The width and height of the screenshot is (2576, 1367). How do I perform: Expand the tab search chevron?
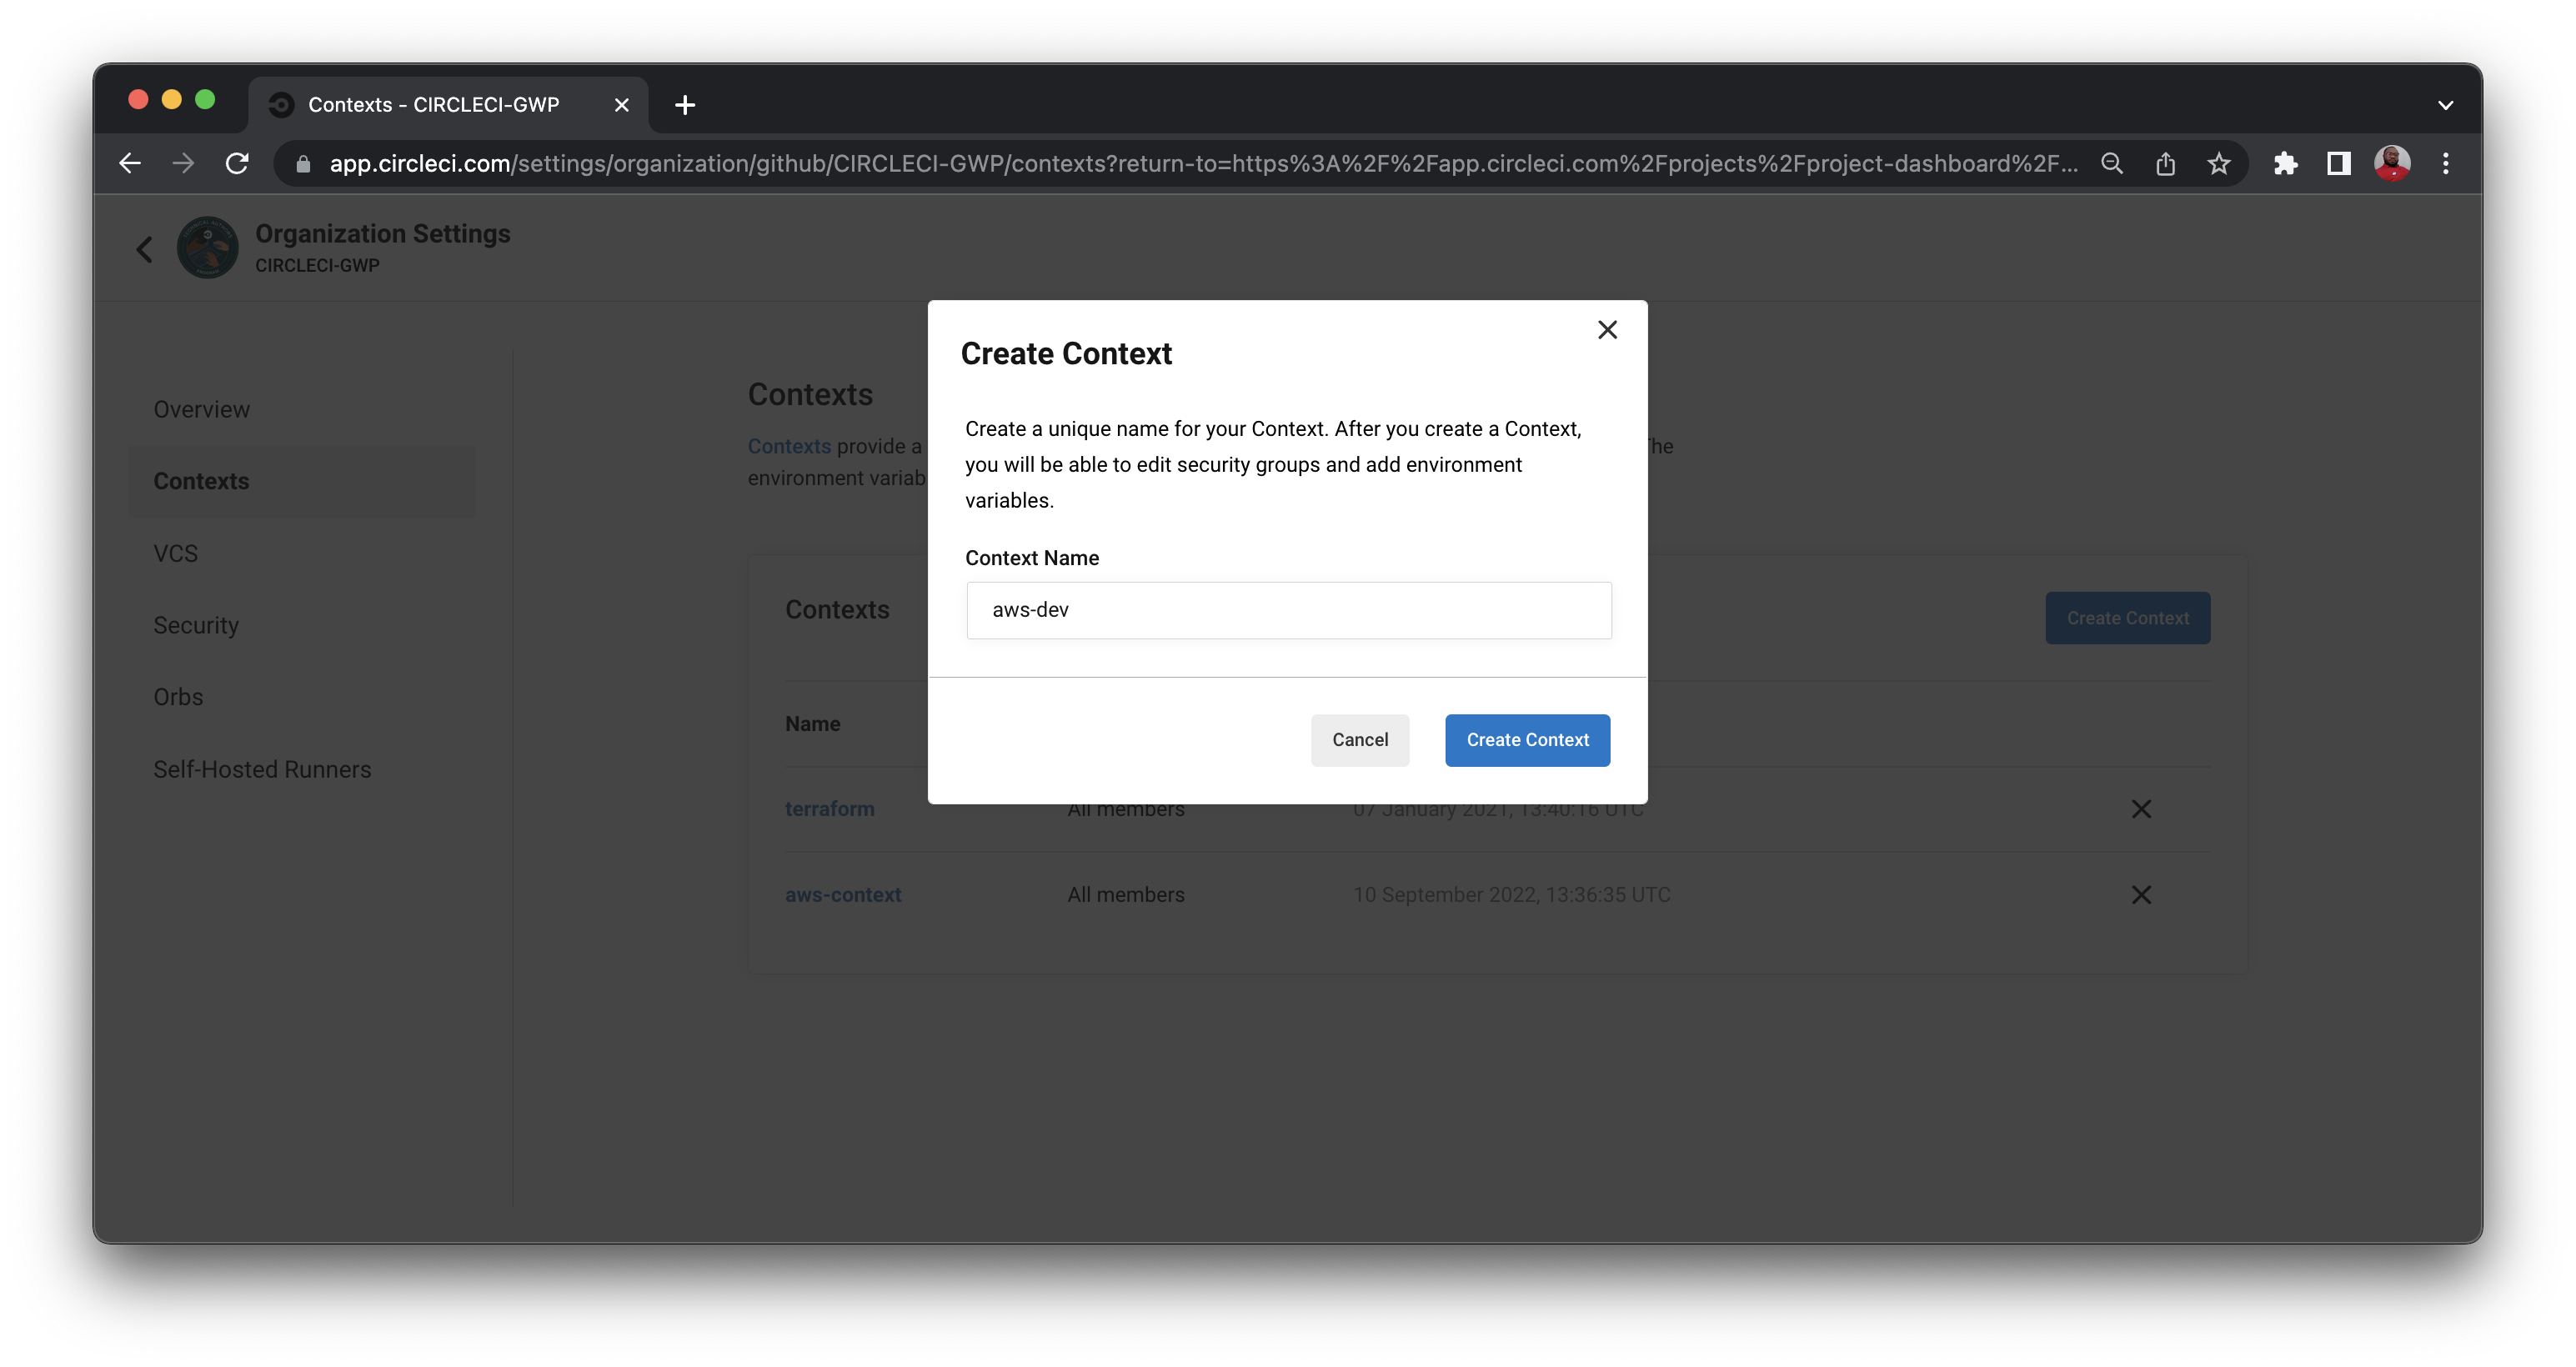(2445, 105)
